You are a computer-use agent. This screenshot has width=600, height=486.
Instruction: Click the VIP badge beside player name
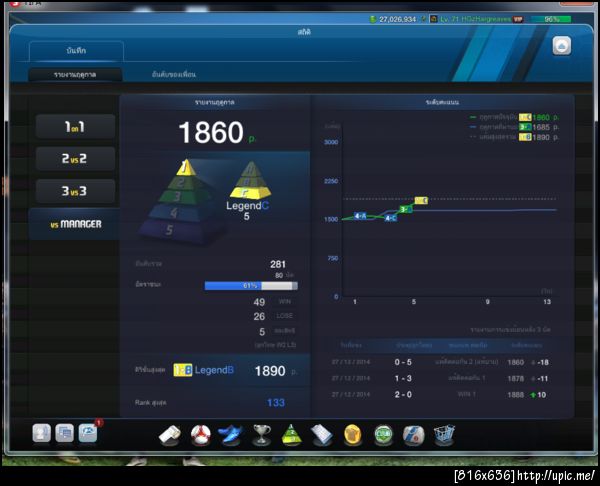518,19
